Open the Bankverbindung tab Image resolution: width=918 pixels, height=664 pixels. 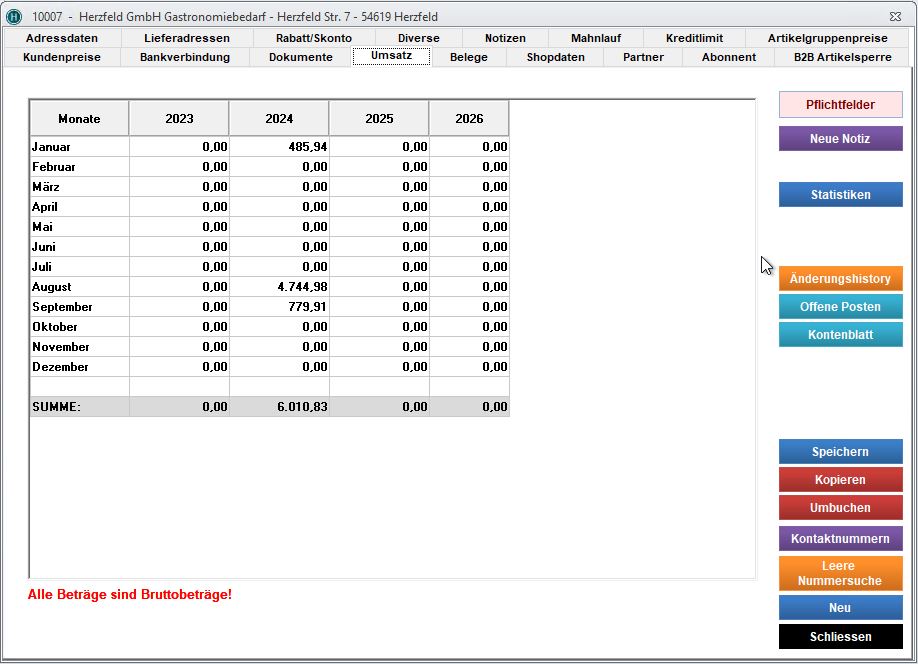click(185, 57)
